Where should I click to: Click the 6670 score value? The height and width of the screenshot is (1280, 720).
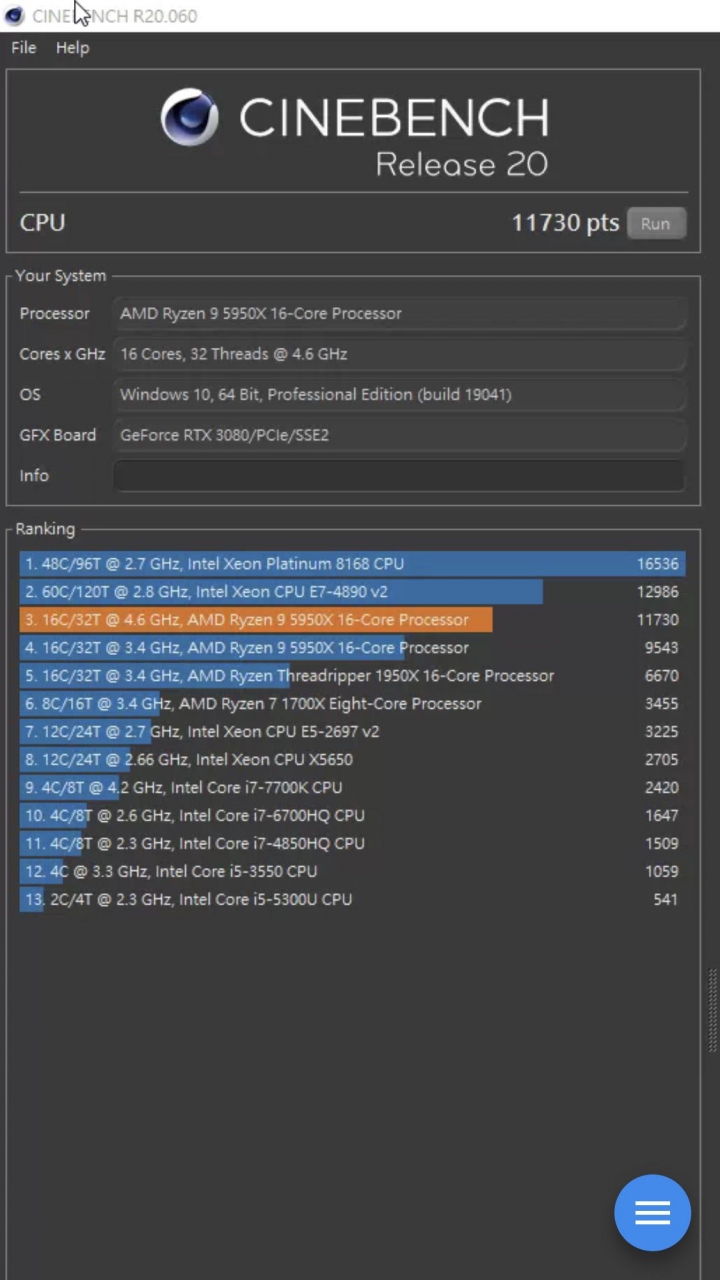point(662,676)
